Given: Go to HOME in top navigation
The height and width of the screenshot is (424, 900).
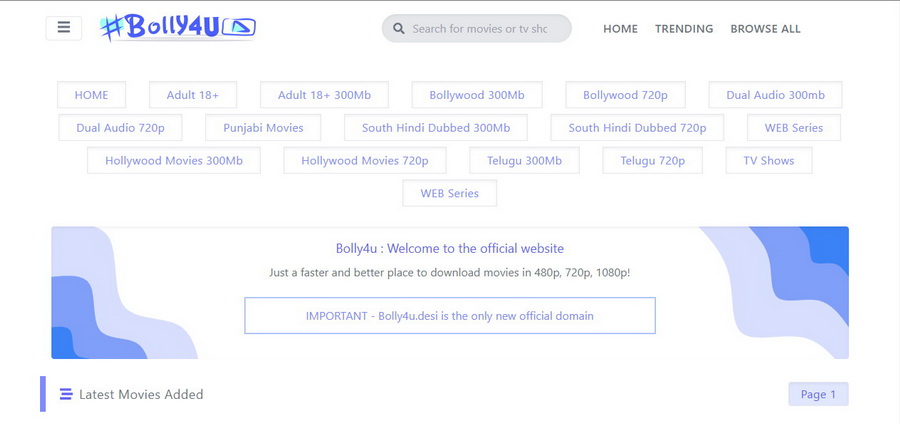Looking at the screenshot, I should [620, 29].
